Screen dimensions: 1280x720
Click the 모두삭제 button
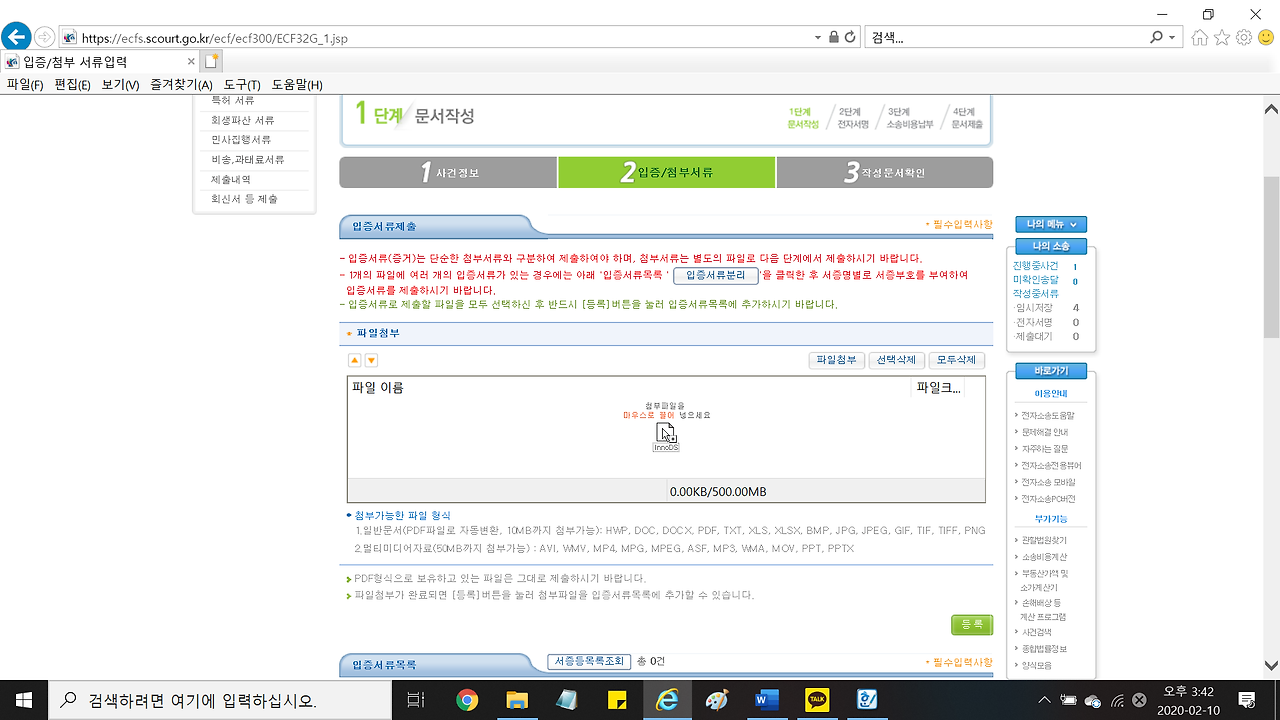tap(955, 360)
